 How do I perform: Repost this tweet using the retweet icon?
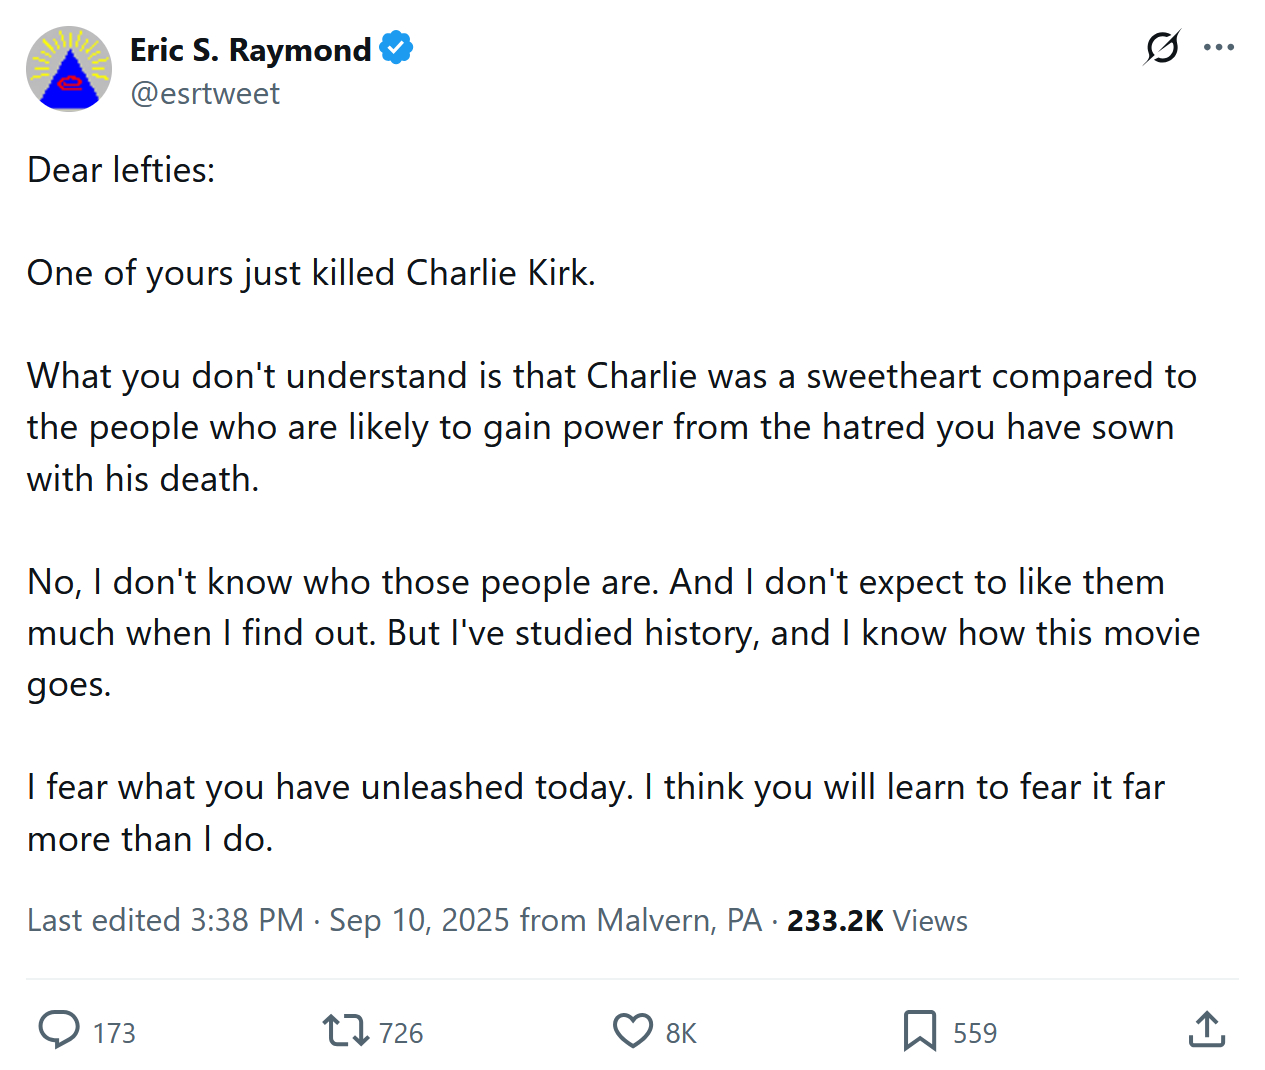346,1030
